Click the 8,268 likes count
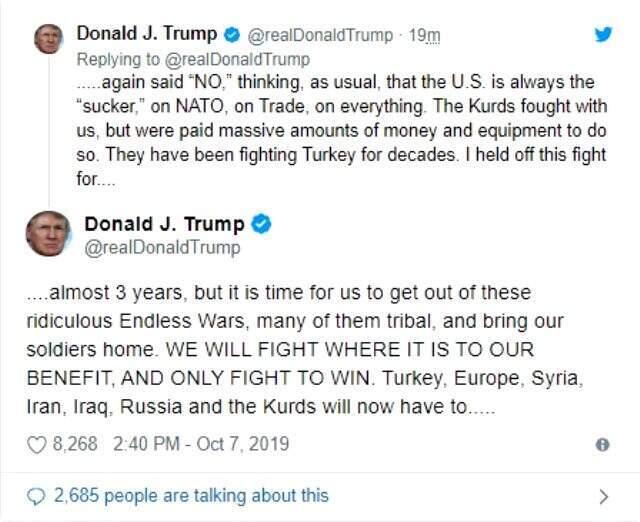The image size is (640, 522). [x=76, y=444]
